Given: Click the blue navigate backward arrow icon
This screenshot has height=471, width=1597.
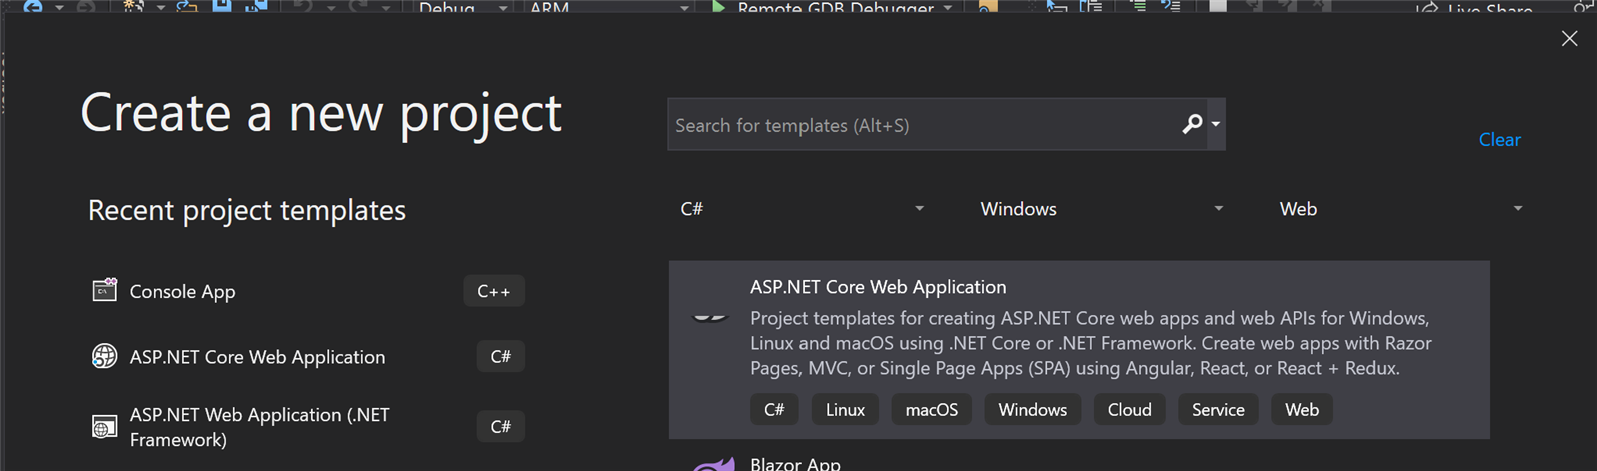Looking at the screenshot, I should 32,6.
